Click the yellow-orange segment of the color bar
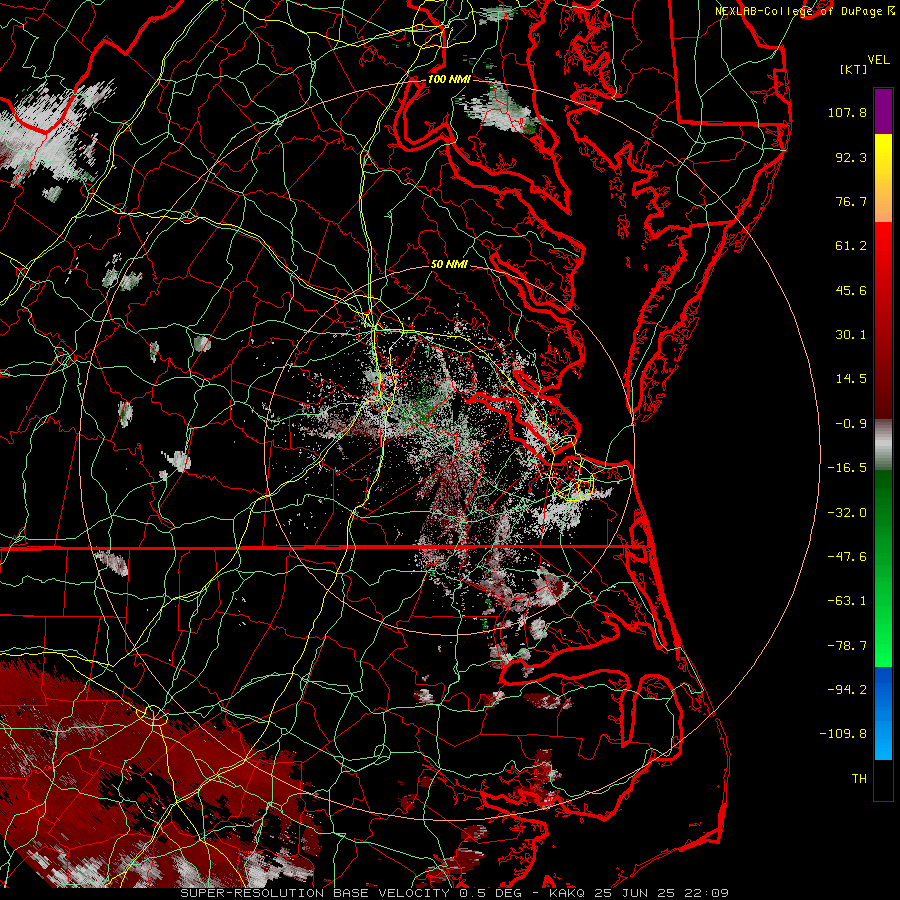 [x=883, y=178]
